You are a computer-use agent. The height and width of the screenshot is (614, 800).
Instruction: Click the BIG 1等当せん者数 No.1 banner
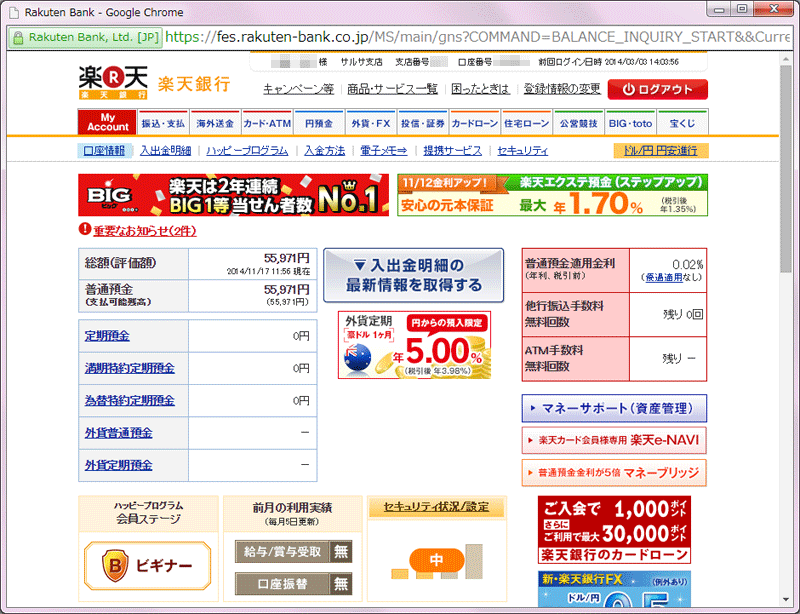(234, 195)
